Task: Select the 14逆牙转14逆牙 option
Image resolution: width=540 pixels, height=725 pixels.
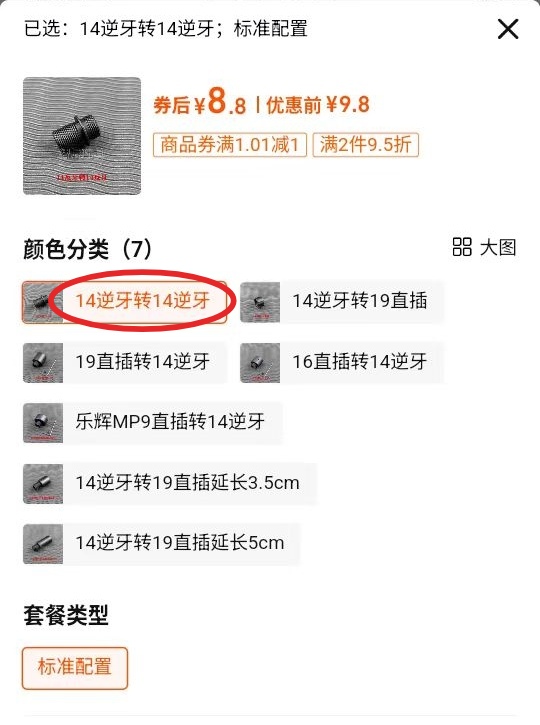Action: tap(124, 302)
